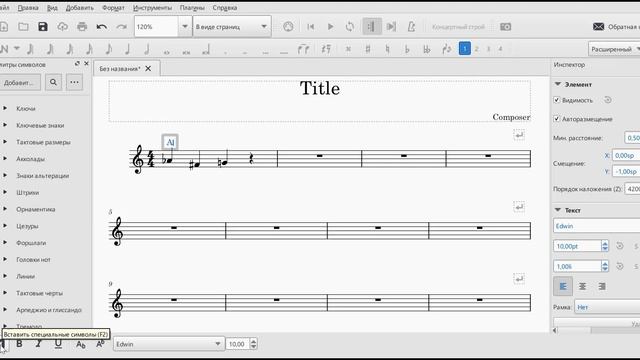Viewport: 640px width, 360px height.
Task: Select voice 2
Action: click(476, 49)
